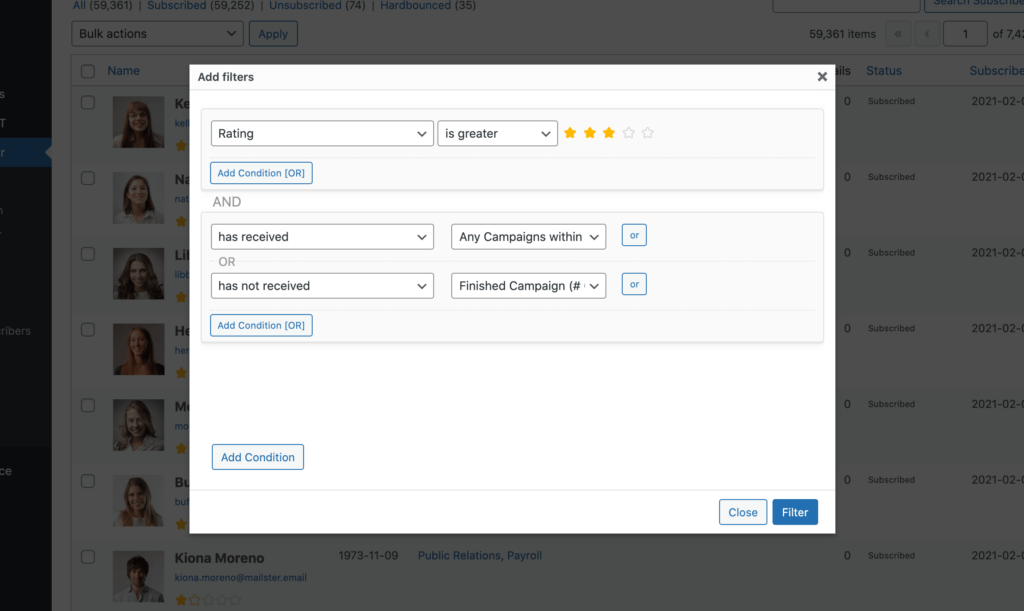Set rating filter to four stars
The width and height of the screenshot is (1024, 611).
(628, 133)
